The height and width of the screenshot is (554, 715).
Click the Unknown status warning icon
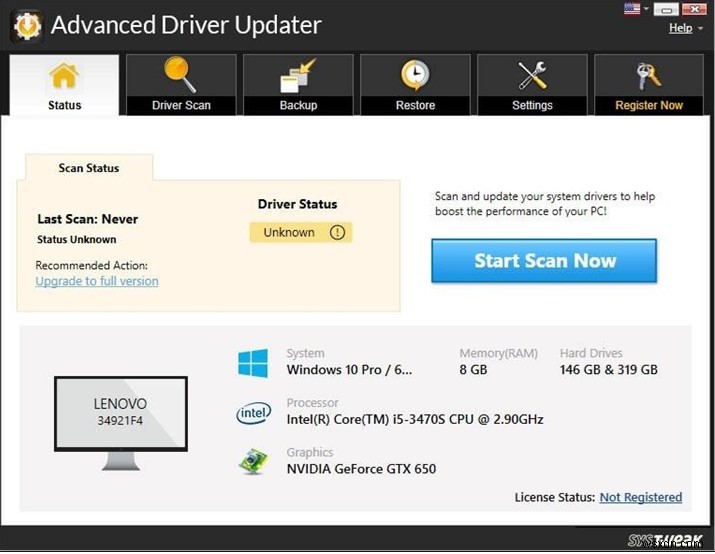coord(337,233)
